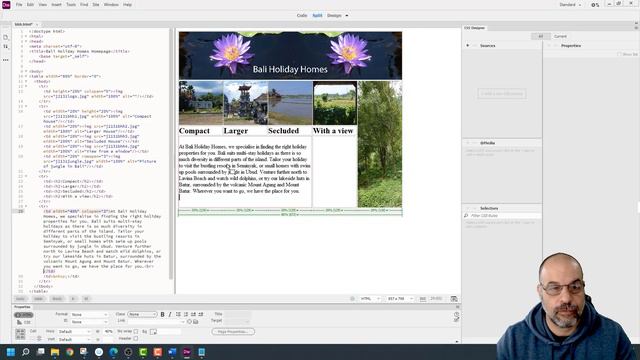
Task: Click the Blockquote indent icon
Action: [x=201, y=314]
